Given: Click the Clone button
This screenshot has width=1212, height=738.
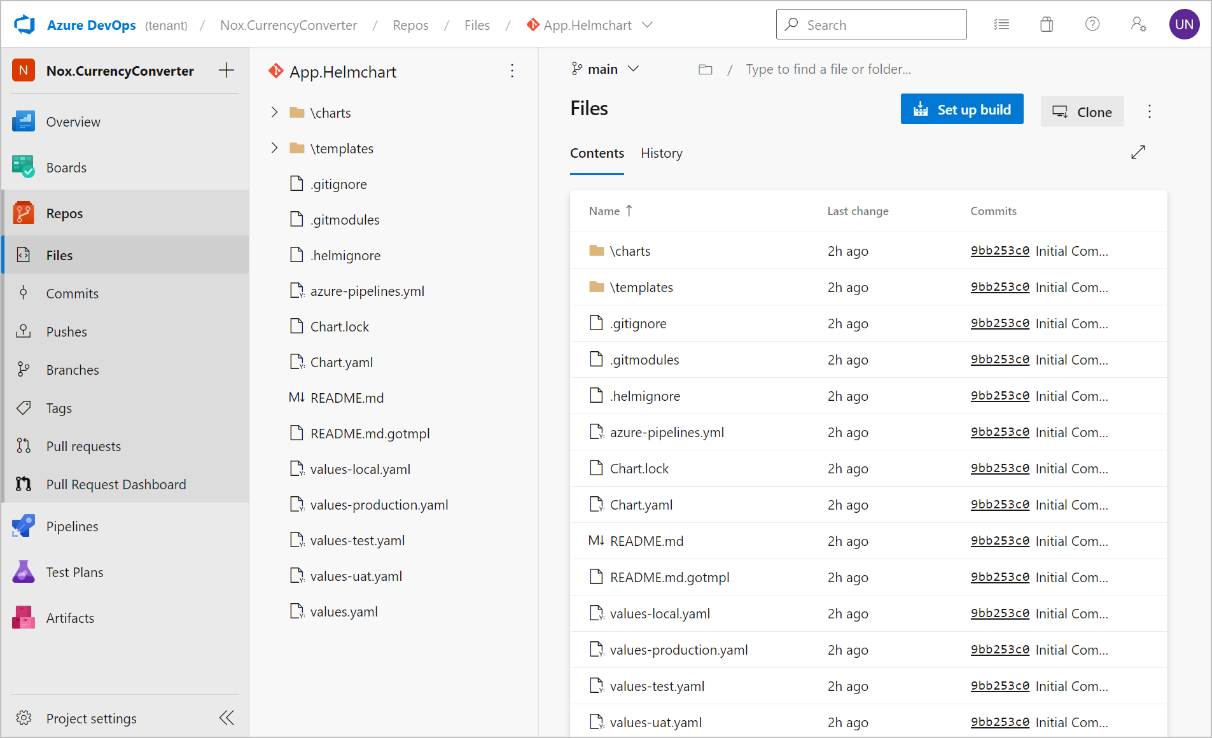Looking at the screenshot, I should (1082, 112).
